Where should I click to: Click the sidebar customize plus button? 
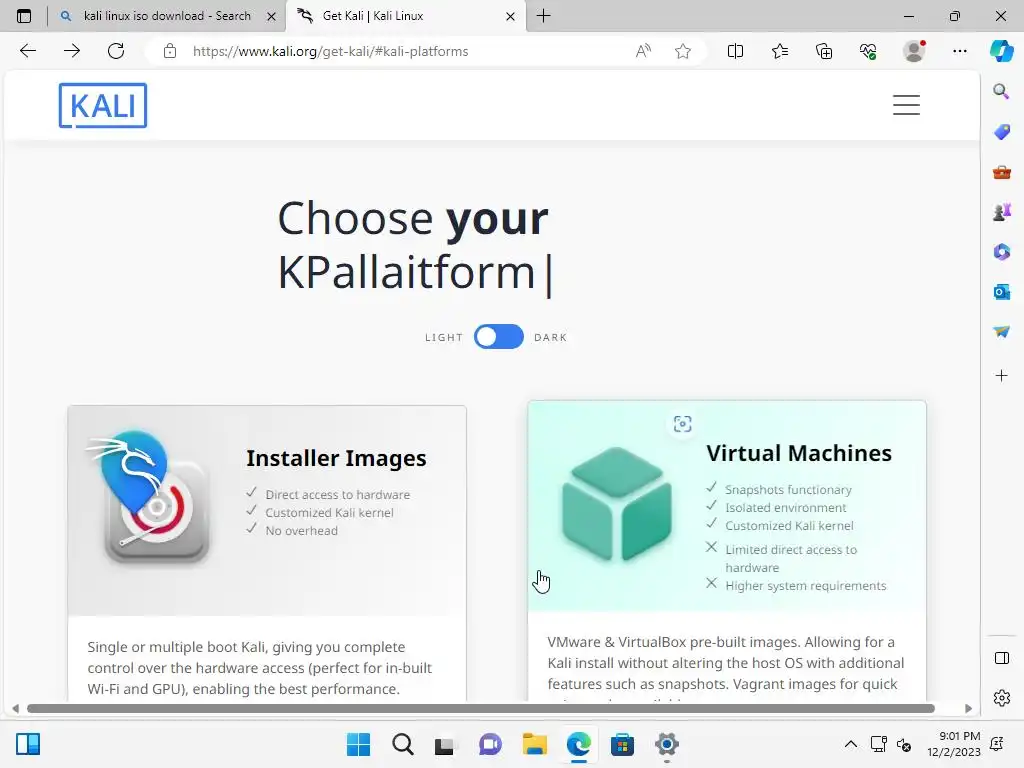(1001, 376)
